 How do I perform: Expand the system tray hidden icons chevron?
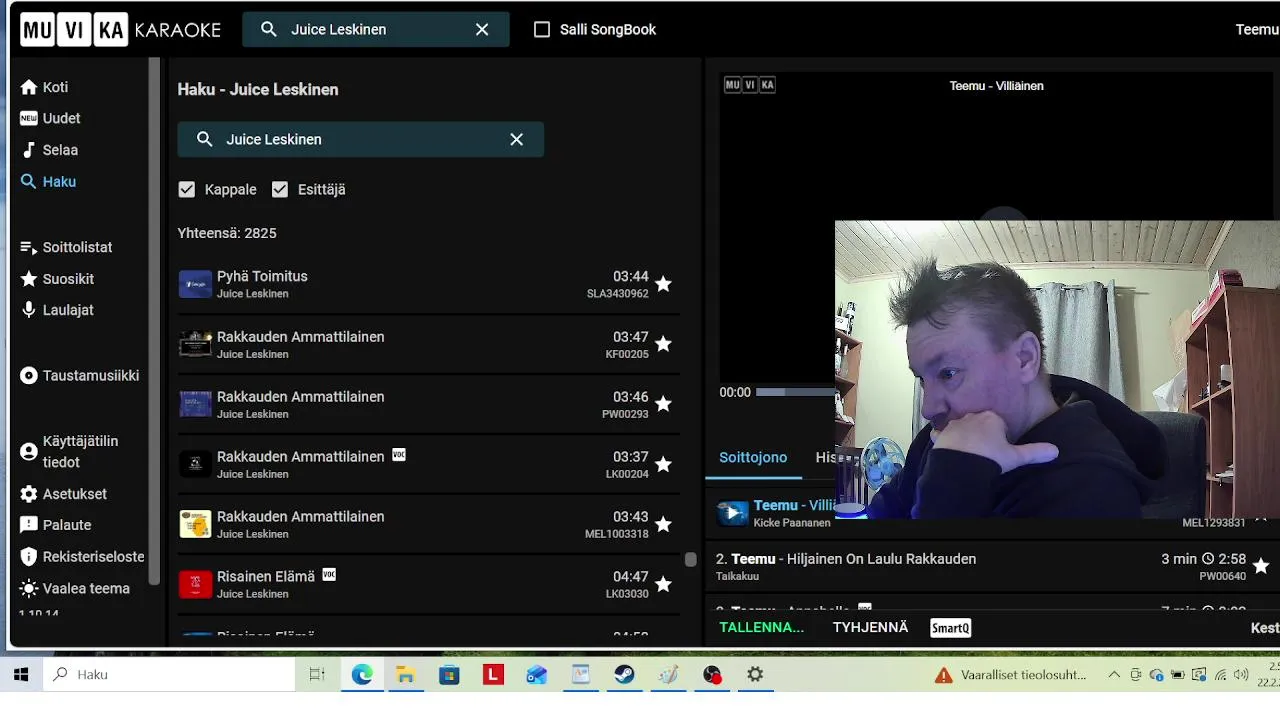pos(1114,675)
